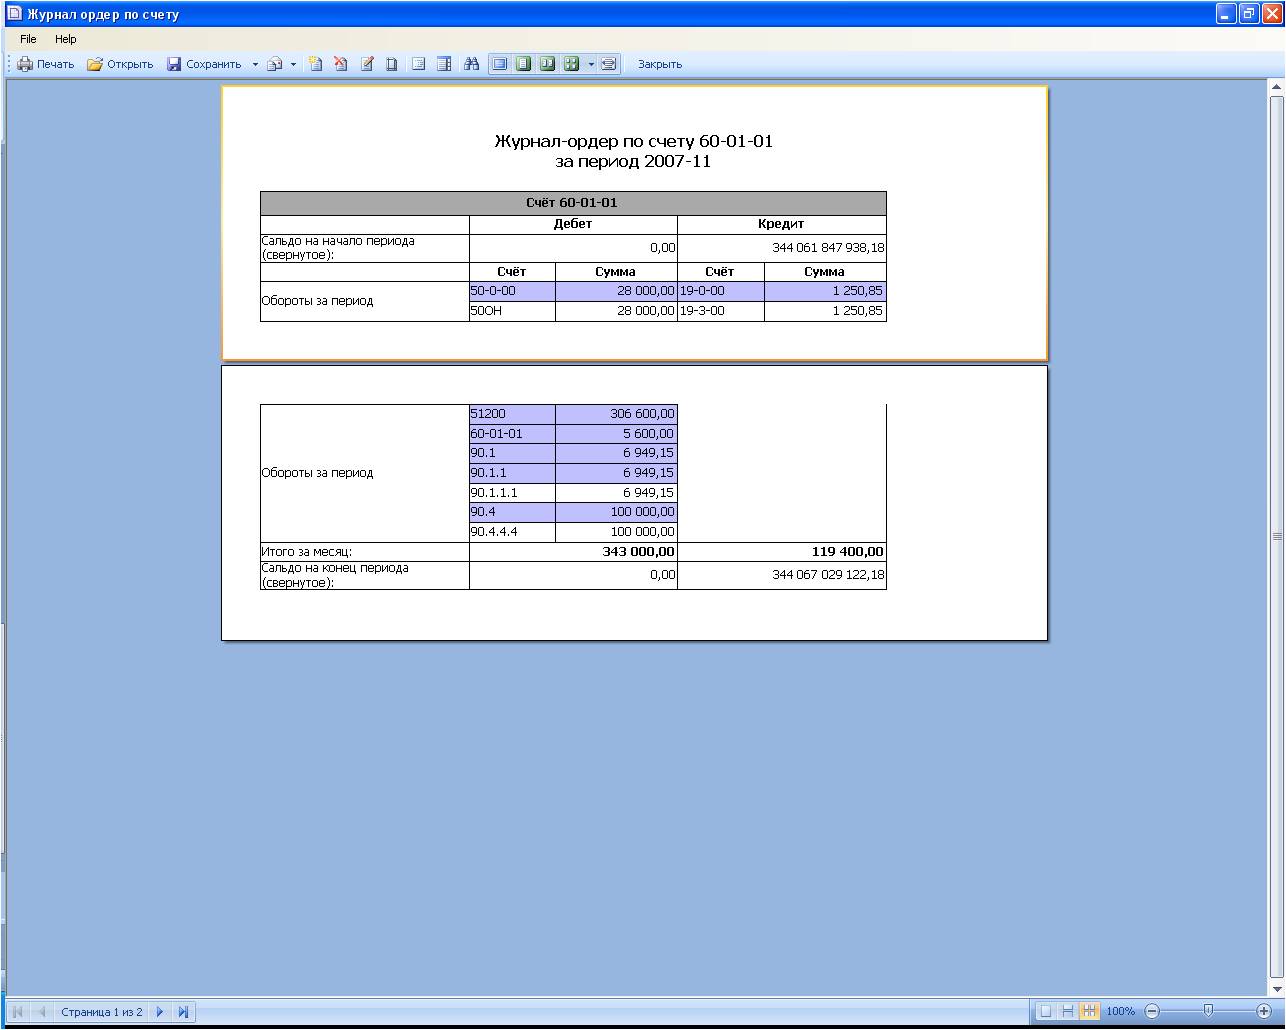1286x1030 pixels.
Task: Click the account cell '51200'
Action: [512, 414]
